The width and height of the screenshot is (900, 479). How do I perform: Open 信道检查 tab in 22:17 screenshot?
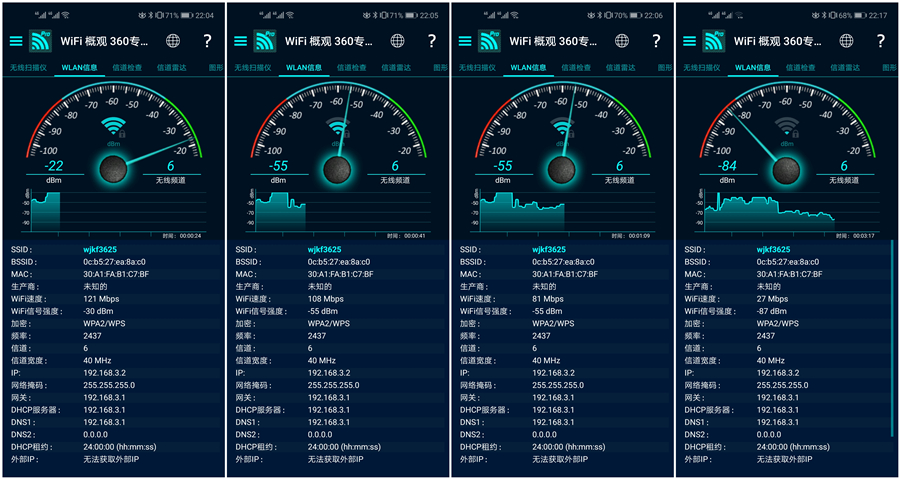[801, 68]
